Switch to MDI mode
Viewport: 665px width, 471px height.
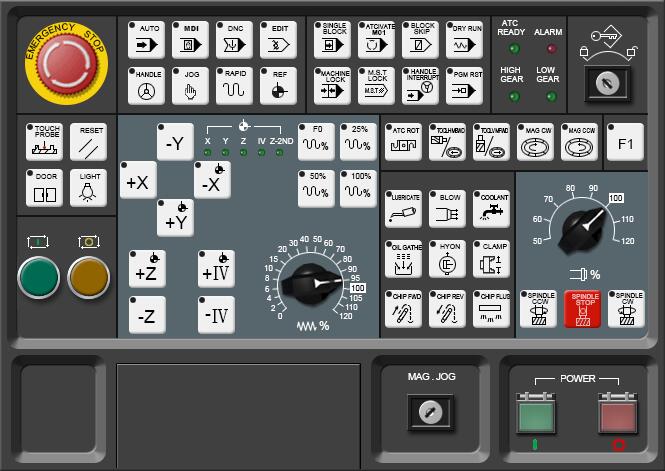click(190, 39)
